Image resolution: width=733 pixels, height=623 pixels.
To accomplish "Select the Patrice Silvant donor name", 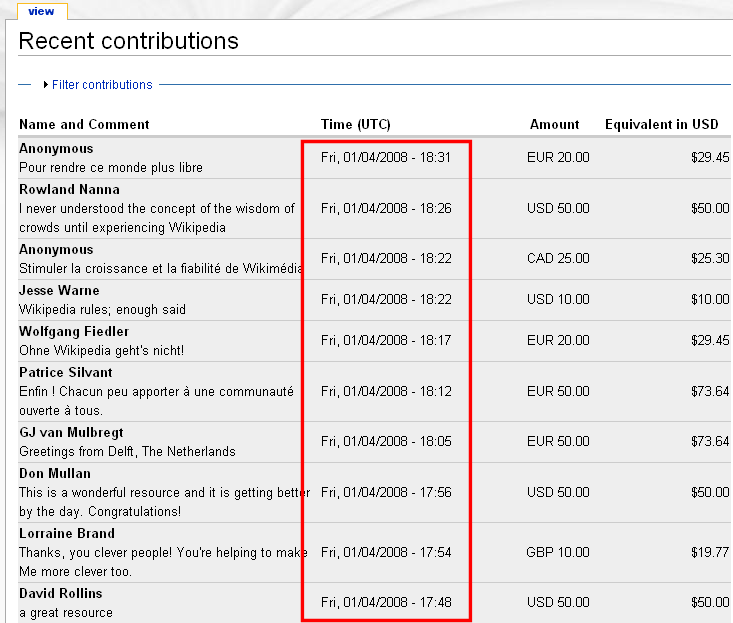I will tap(65, 372).
